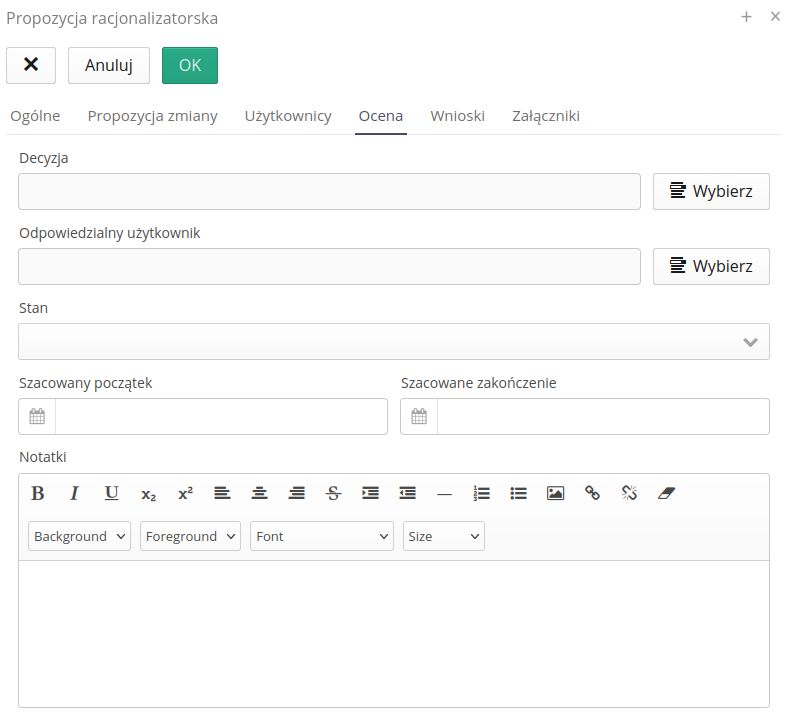786x719 pixels.
Task: Toggle bold formatting in Notatki editor
Action: coord(38,493)
